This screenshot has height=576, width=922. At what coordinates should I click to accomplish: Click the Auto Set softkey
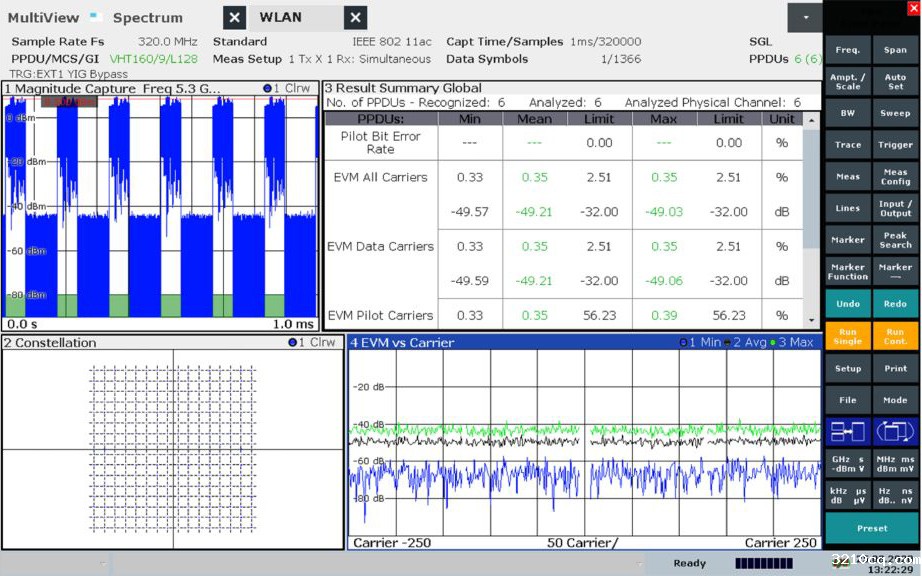pos(895,82)
